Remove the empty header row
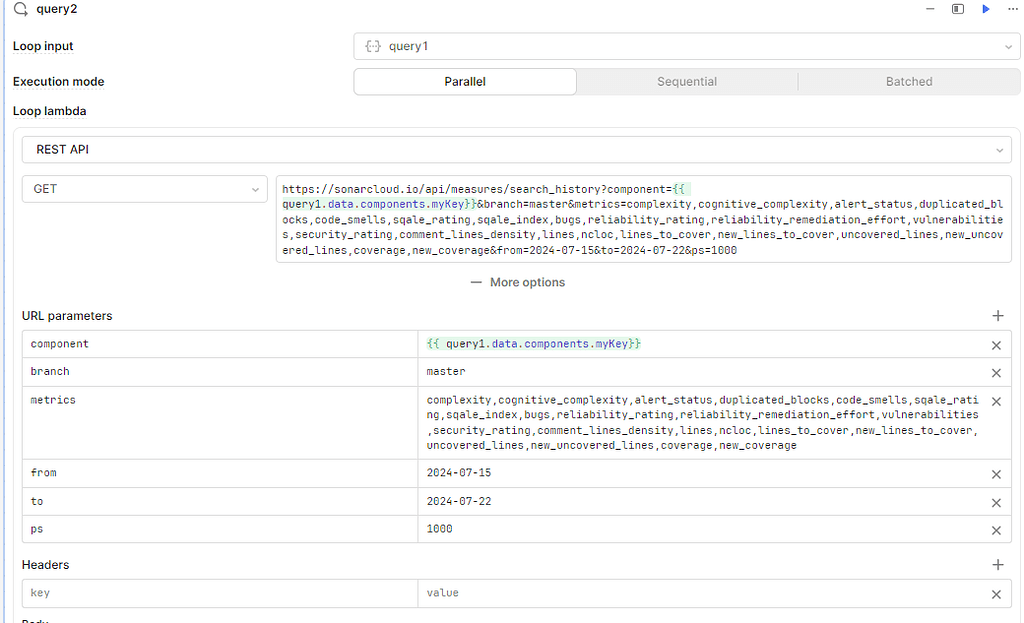The image size is (1024, 623). click(x=996, y=594)
